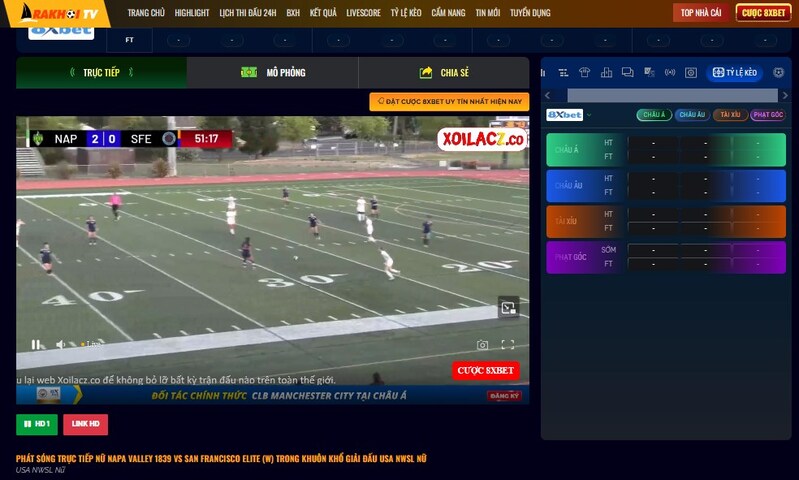799x480 pixels.
Task: Switch to the Mô Phỏng tab
Action: pos(273,72)
